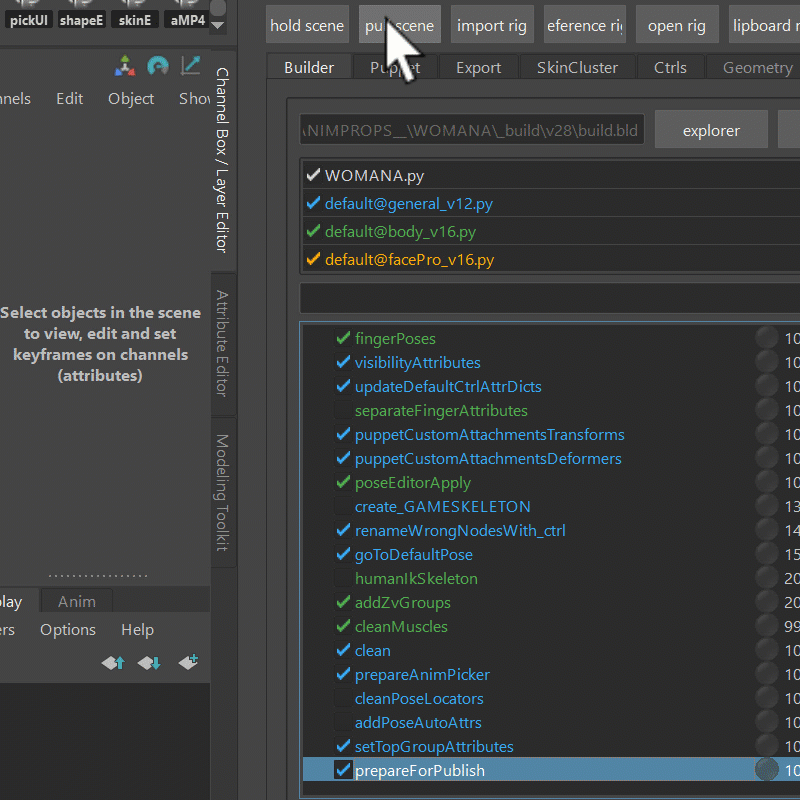800x800 pixels.
Task: Switch to the Ctrls tab
Action: click(x=670, y=67)
